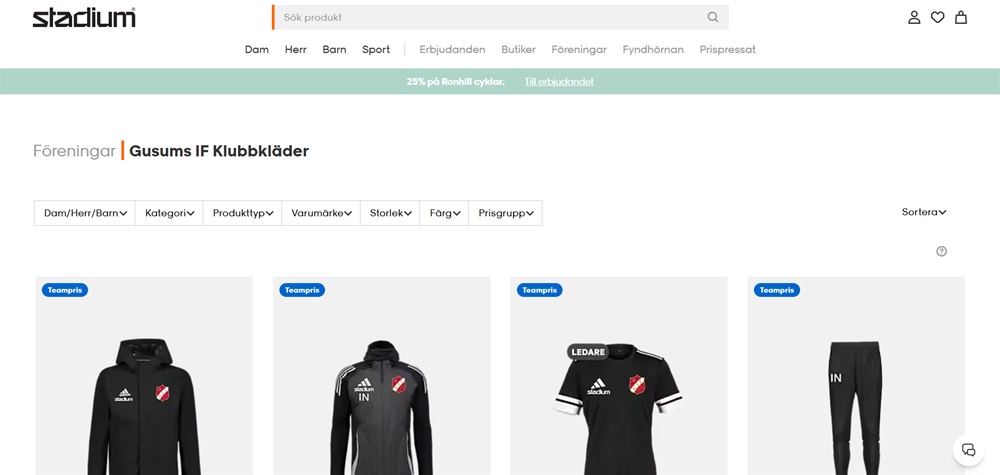Open the Sortera sorting dropdown
This screenshot has width=1000, height=475.
point(923,212)
